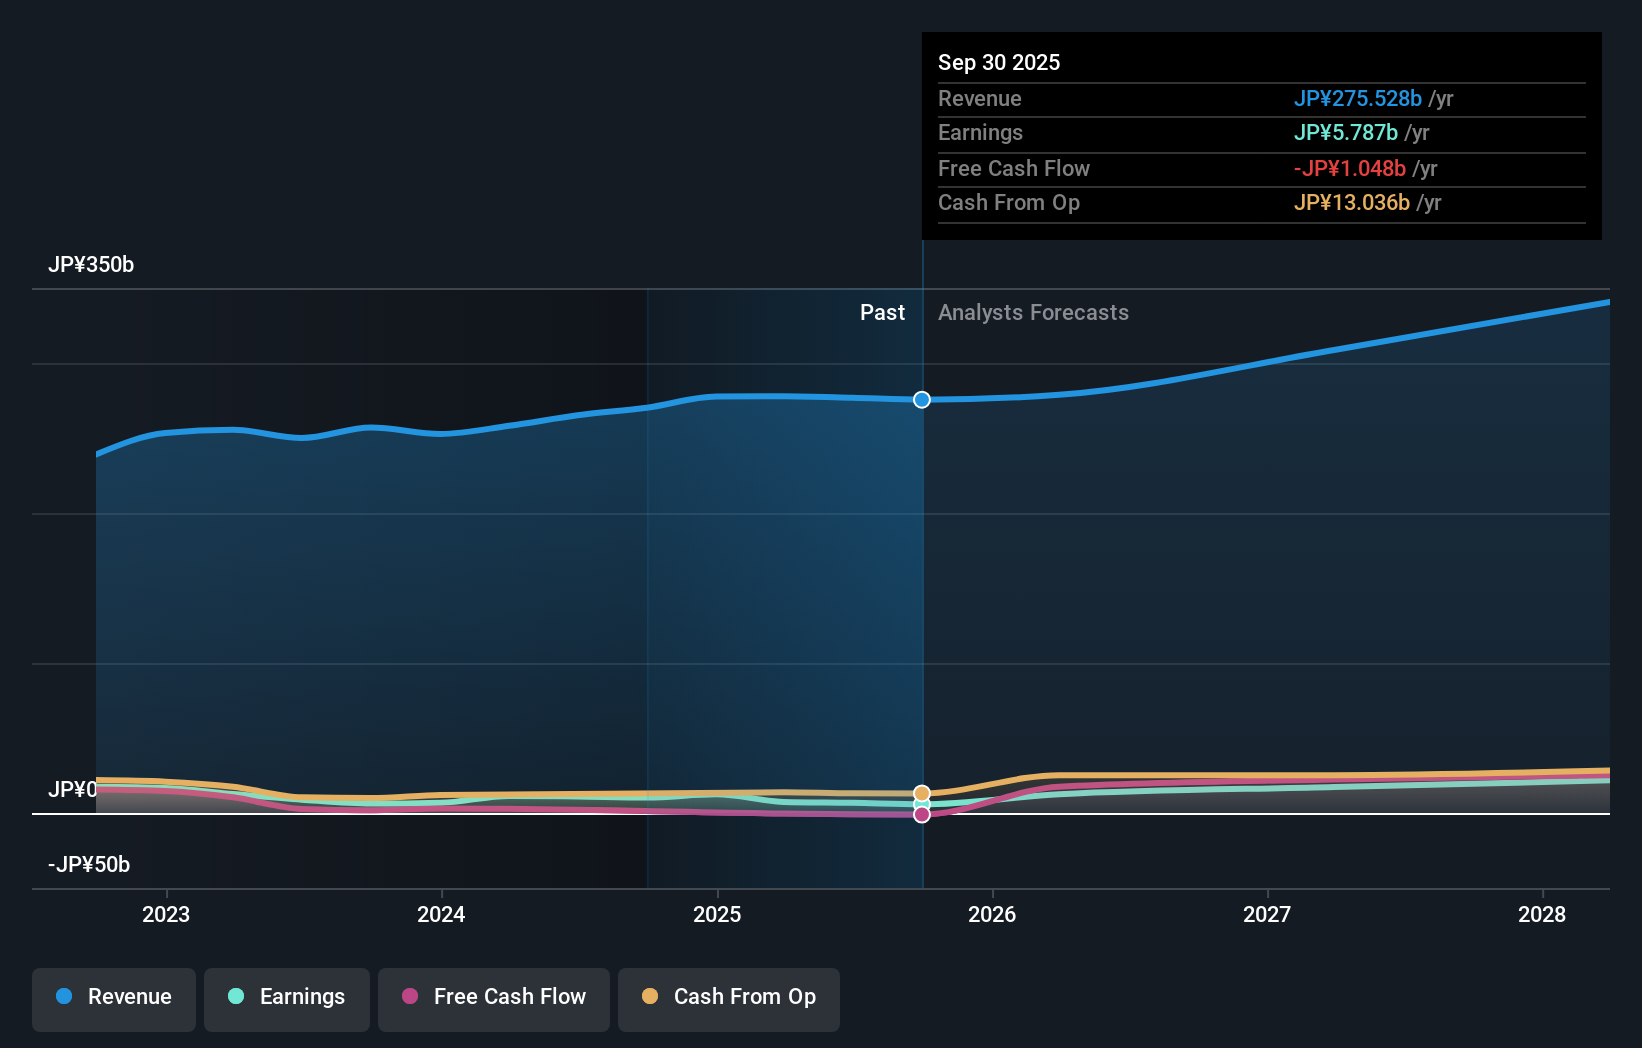
Task: Click the teal Earnings legend dot
Action: click(x=235, y=997)
